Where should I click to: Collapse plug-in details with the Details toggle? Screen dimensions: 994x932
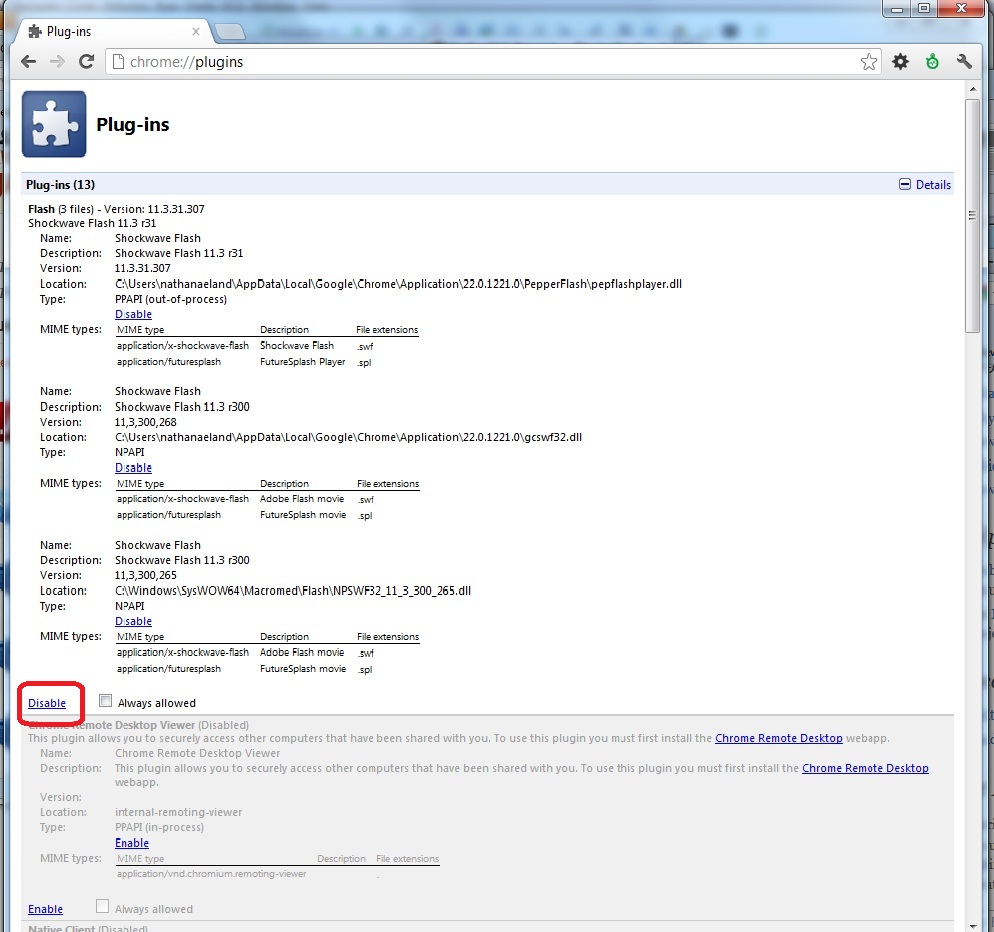pos(925,184)
